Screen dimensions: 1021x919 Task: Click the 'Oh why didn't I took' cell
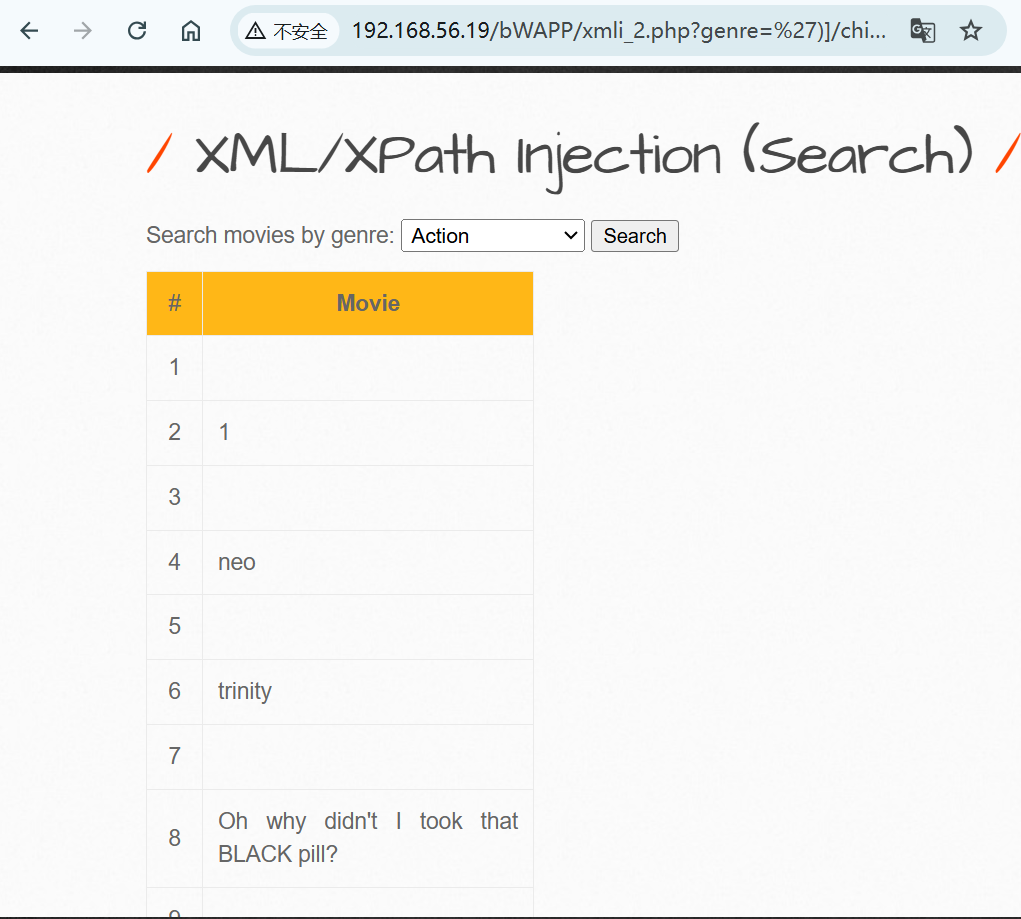tap(368, 838)
